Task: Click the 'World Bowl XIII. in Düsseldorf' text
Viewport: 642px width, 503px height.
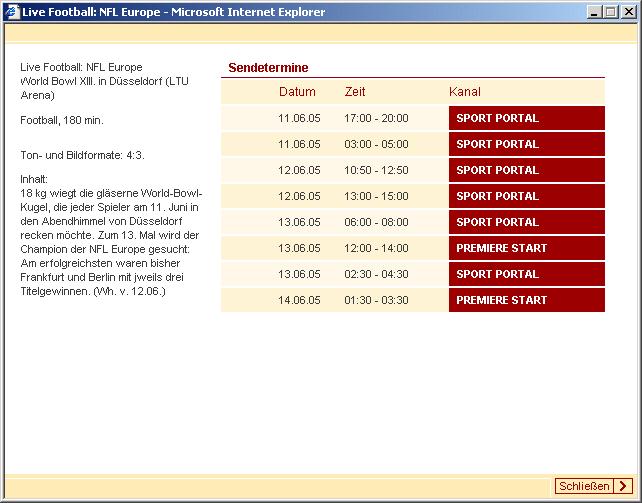Action: tap(93, 81)
